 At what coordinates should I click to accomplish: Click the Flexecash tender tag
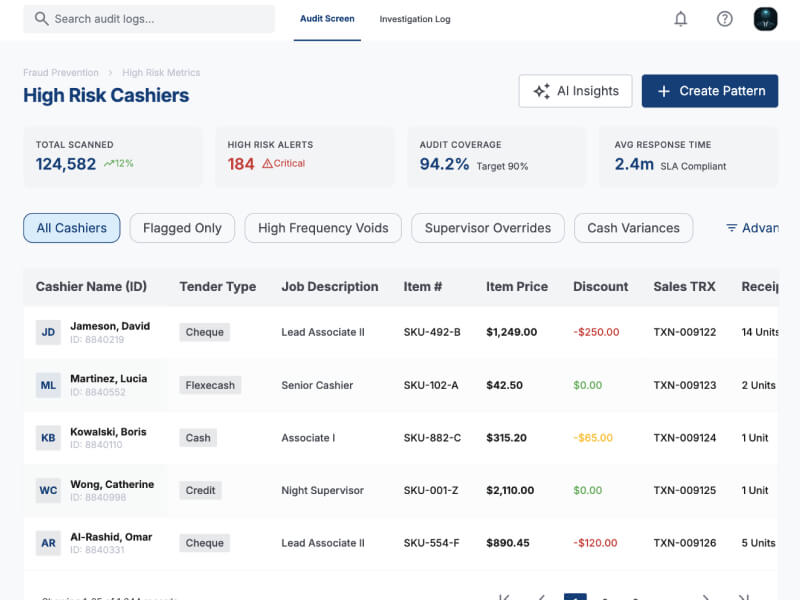coord(210,385)
